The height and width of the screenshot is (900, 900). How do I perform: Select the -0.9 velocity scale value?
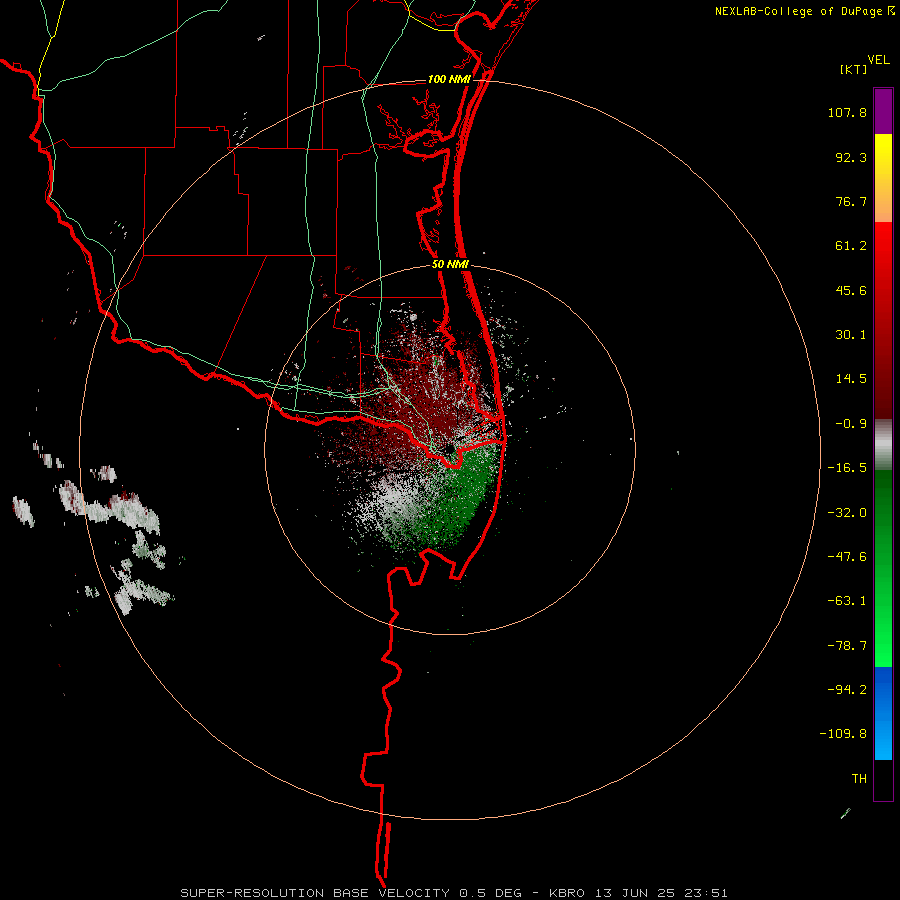[851, 424]
